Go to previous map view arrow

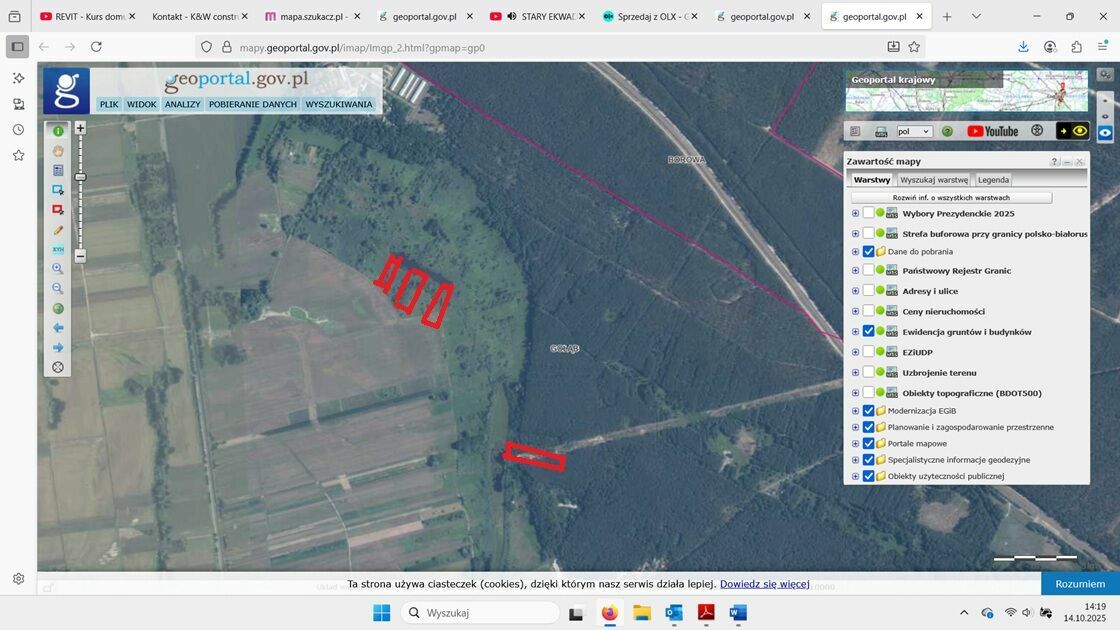pyautogui.click(x=58, y=328)
